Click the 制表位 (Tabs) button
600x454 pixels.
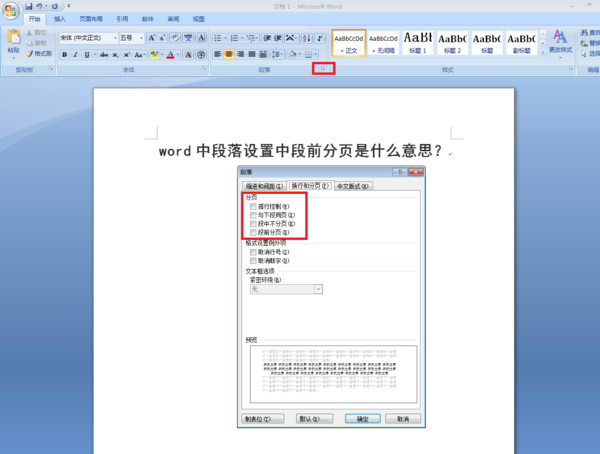point(263,419)
